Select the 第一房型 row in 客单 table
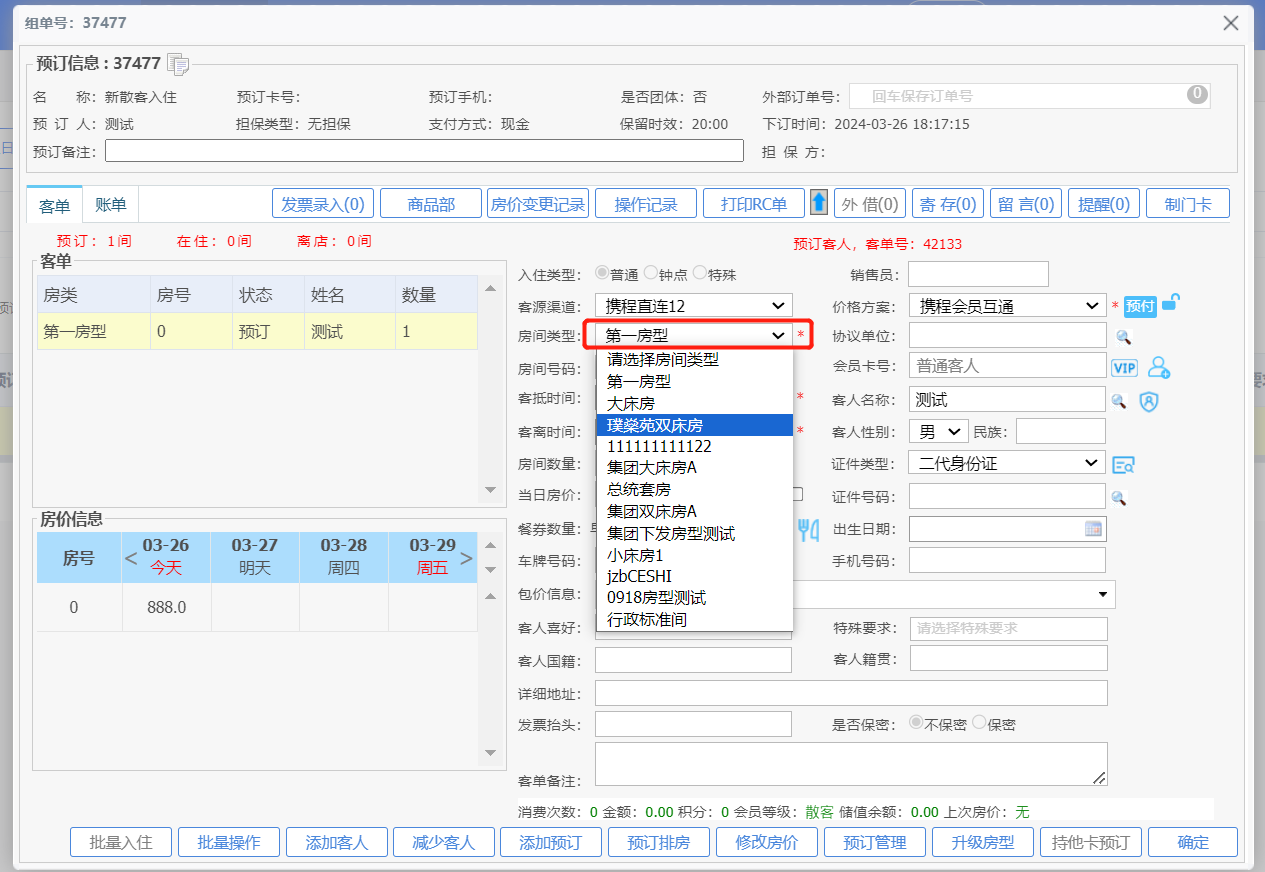This screenshot has height=872, width=1265. coord(258,331)
